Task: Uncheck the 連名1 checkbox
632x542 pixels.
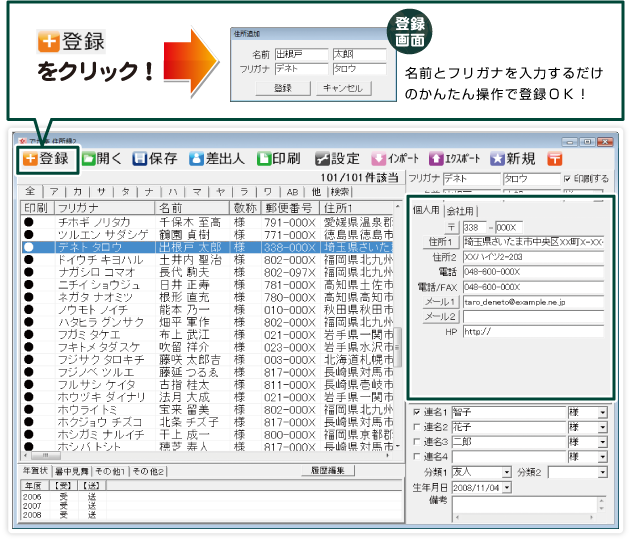Action: click(417, 412)
